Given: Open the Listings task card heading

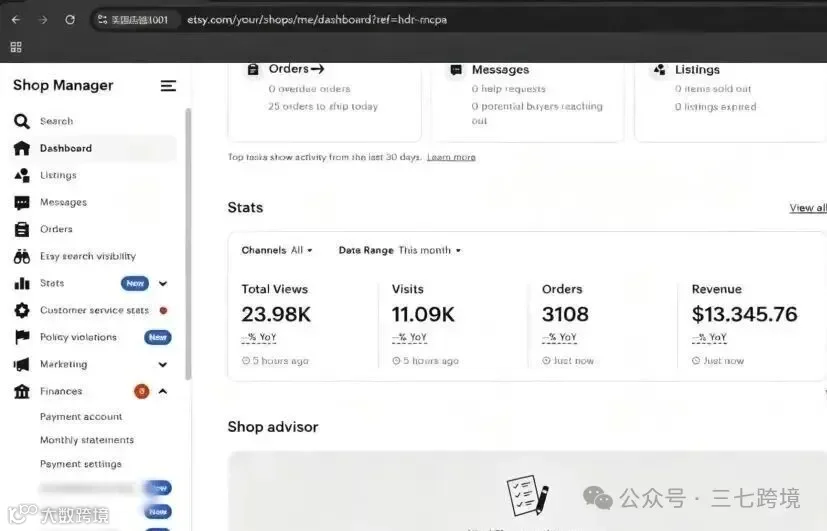Looking at the screenshot, I should 697,70.
